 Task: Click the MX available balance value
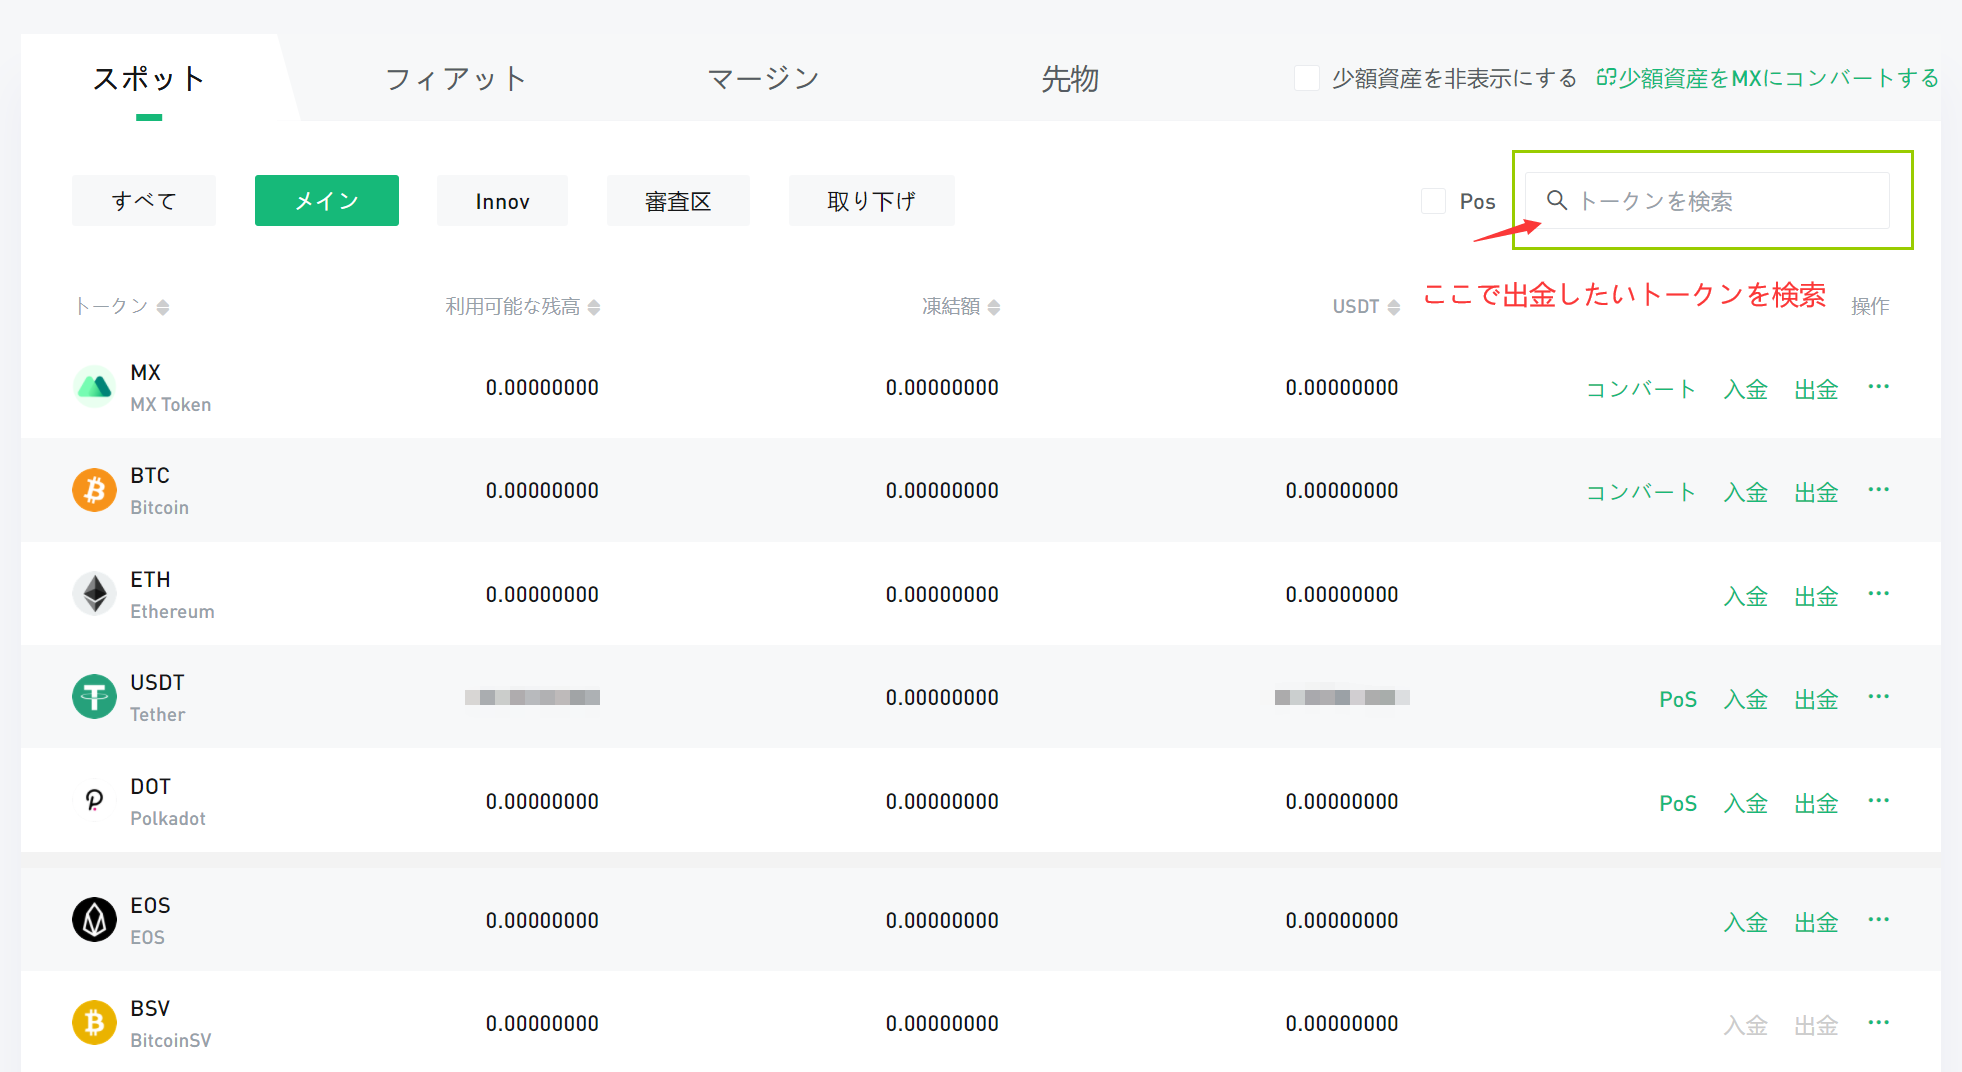(542, 387)
